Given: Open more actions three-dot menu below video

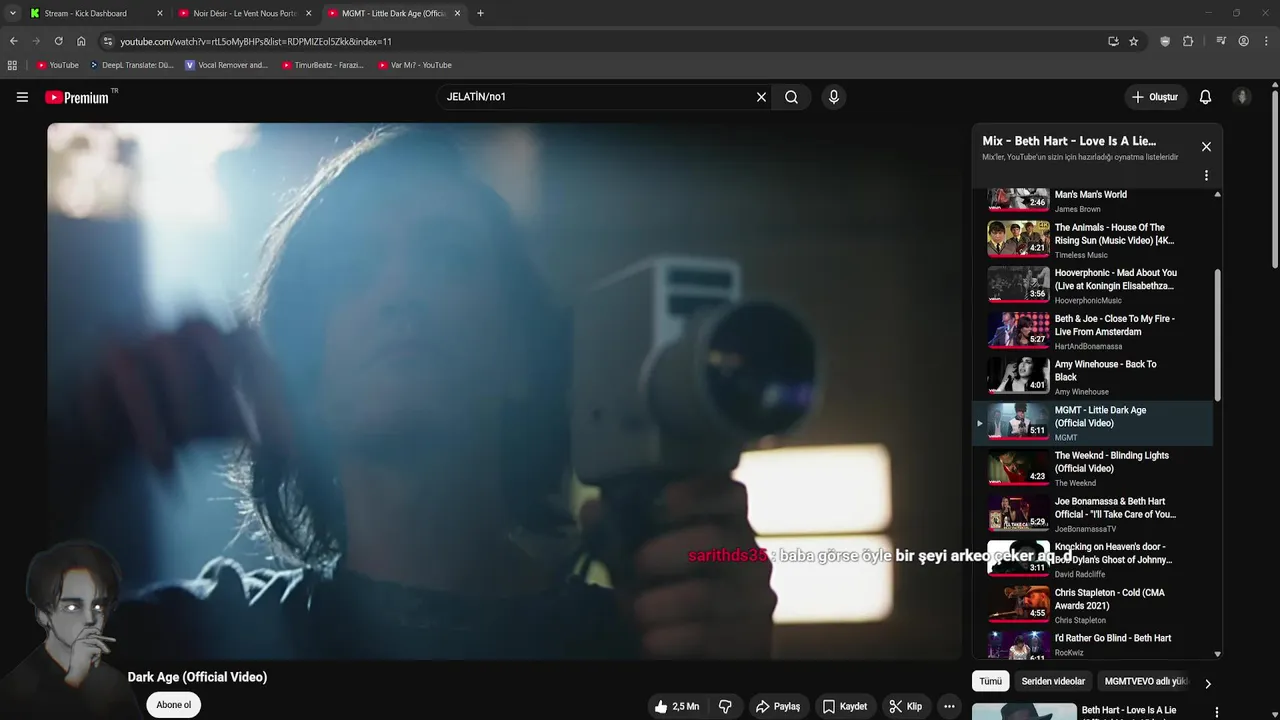Looking at the screenshot, I should [949, 706].
